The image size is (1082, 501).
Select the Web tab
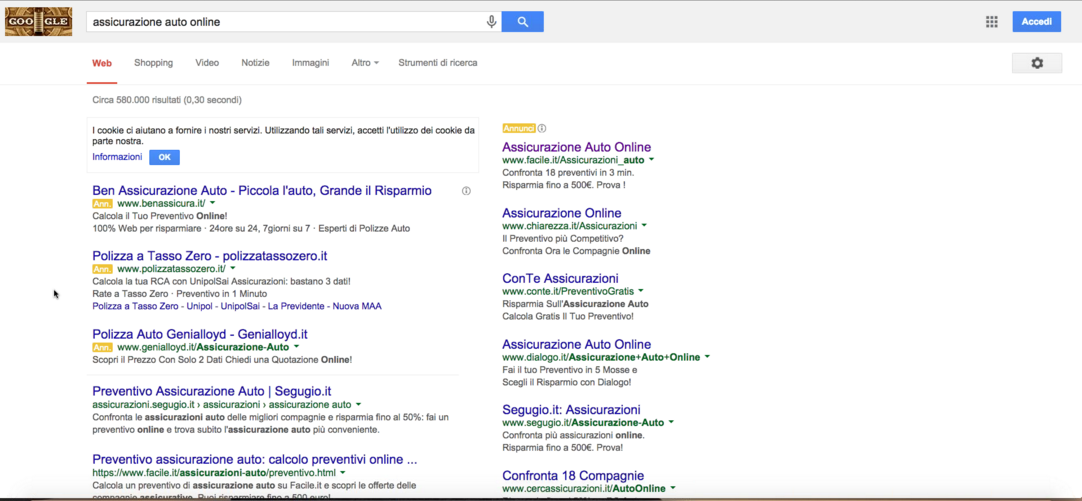tap(102, 63)
